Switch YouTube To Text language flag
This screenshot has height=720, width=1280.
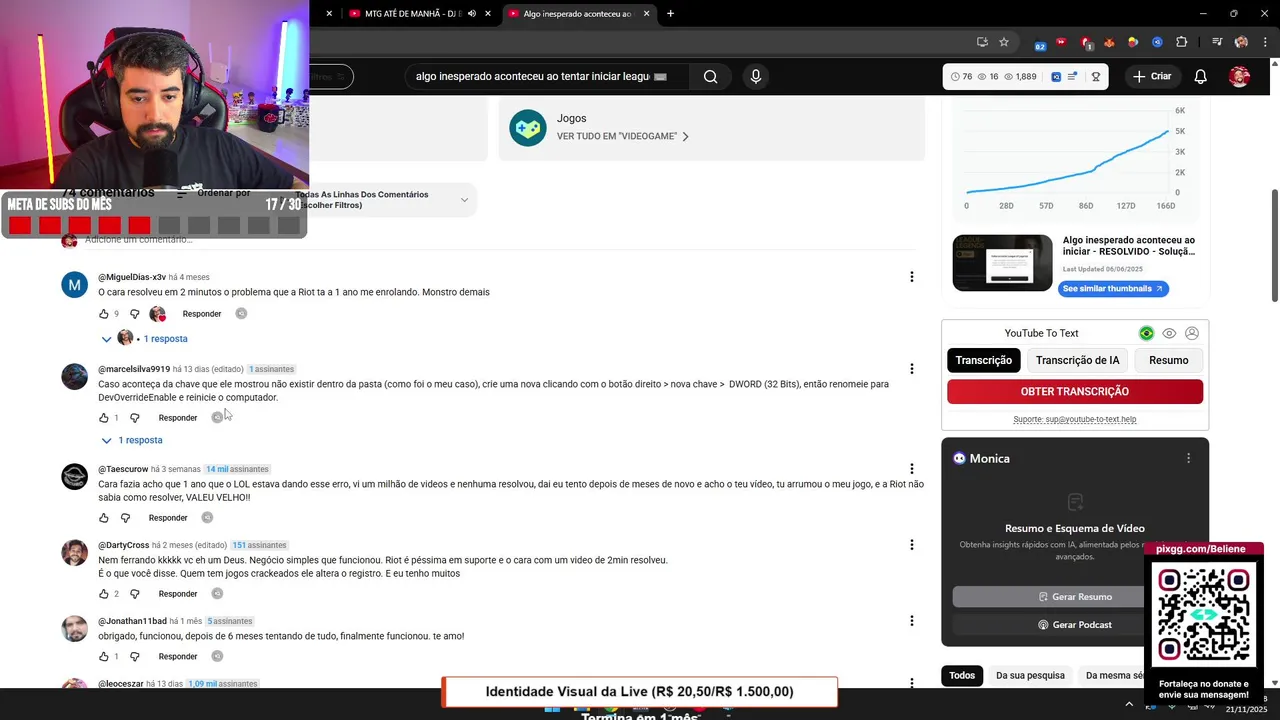click(1146, 333)
